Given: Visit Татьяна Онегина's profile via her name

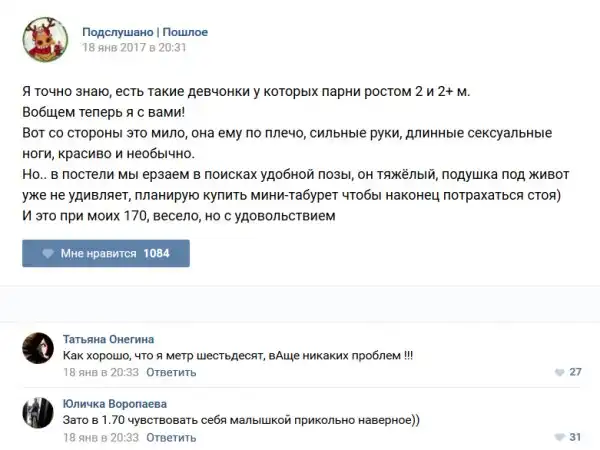Looking at the screenshot, I should click(108, 339).
